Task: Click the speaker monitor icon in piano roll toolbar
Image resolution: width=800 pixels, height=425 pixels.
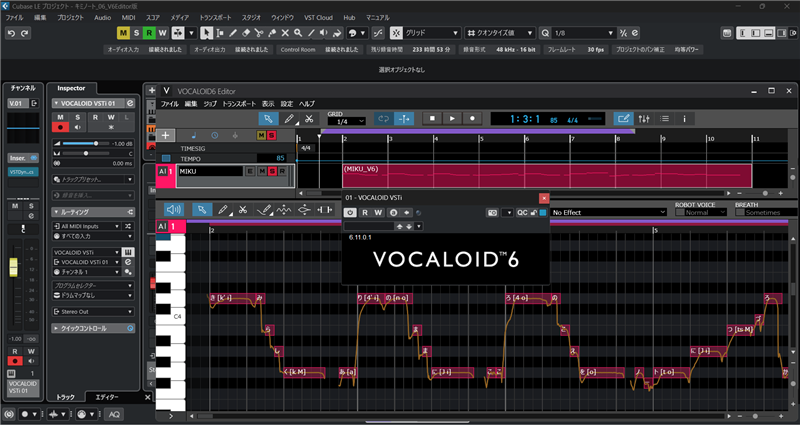Action: pyautogui.click(x=174, y=210)
